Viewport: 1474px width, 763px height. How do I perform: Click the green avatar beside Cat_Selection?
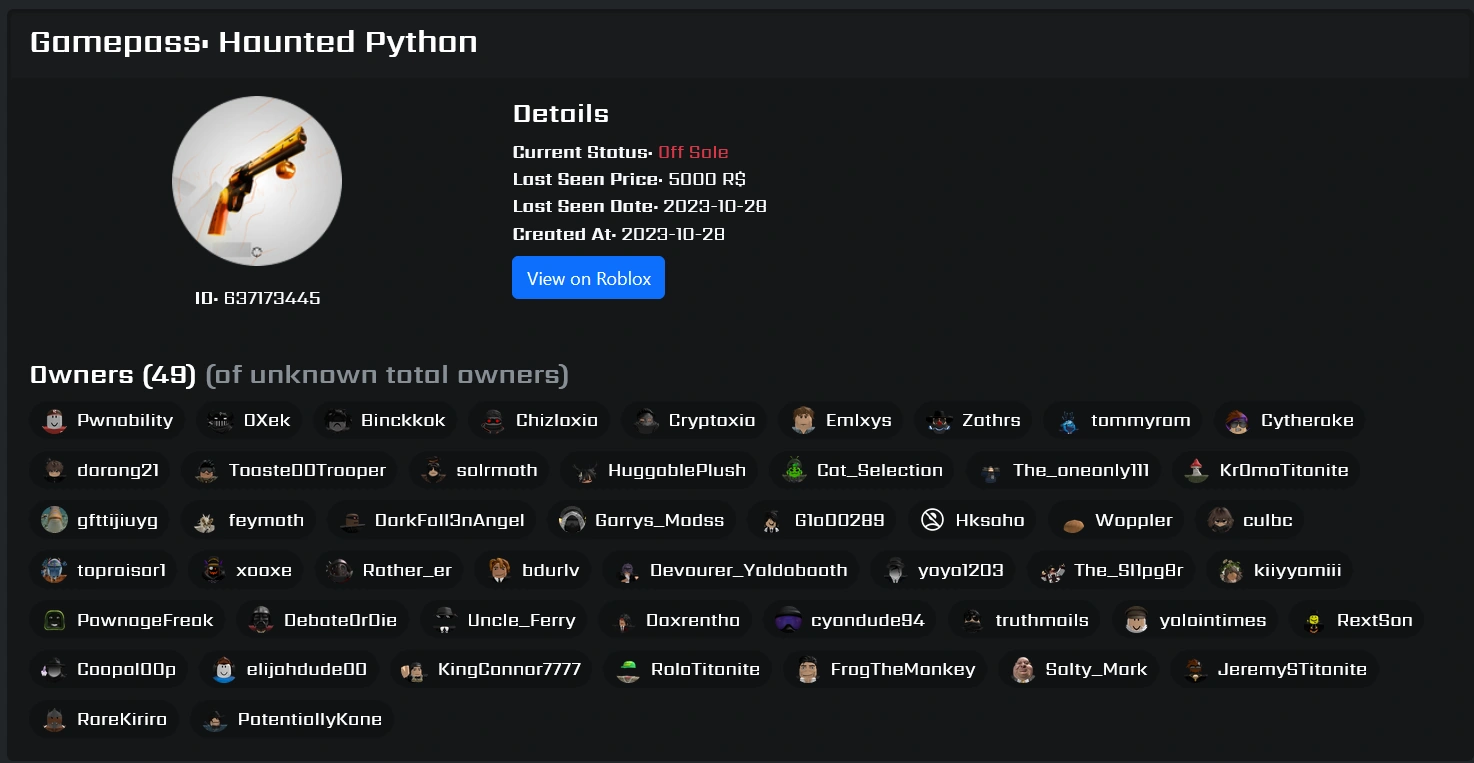click(x=794, y=471)
